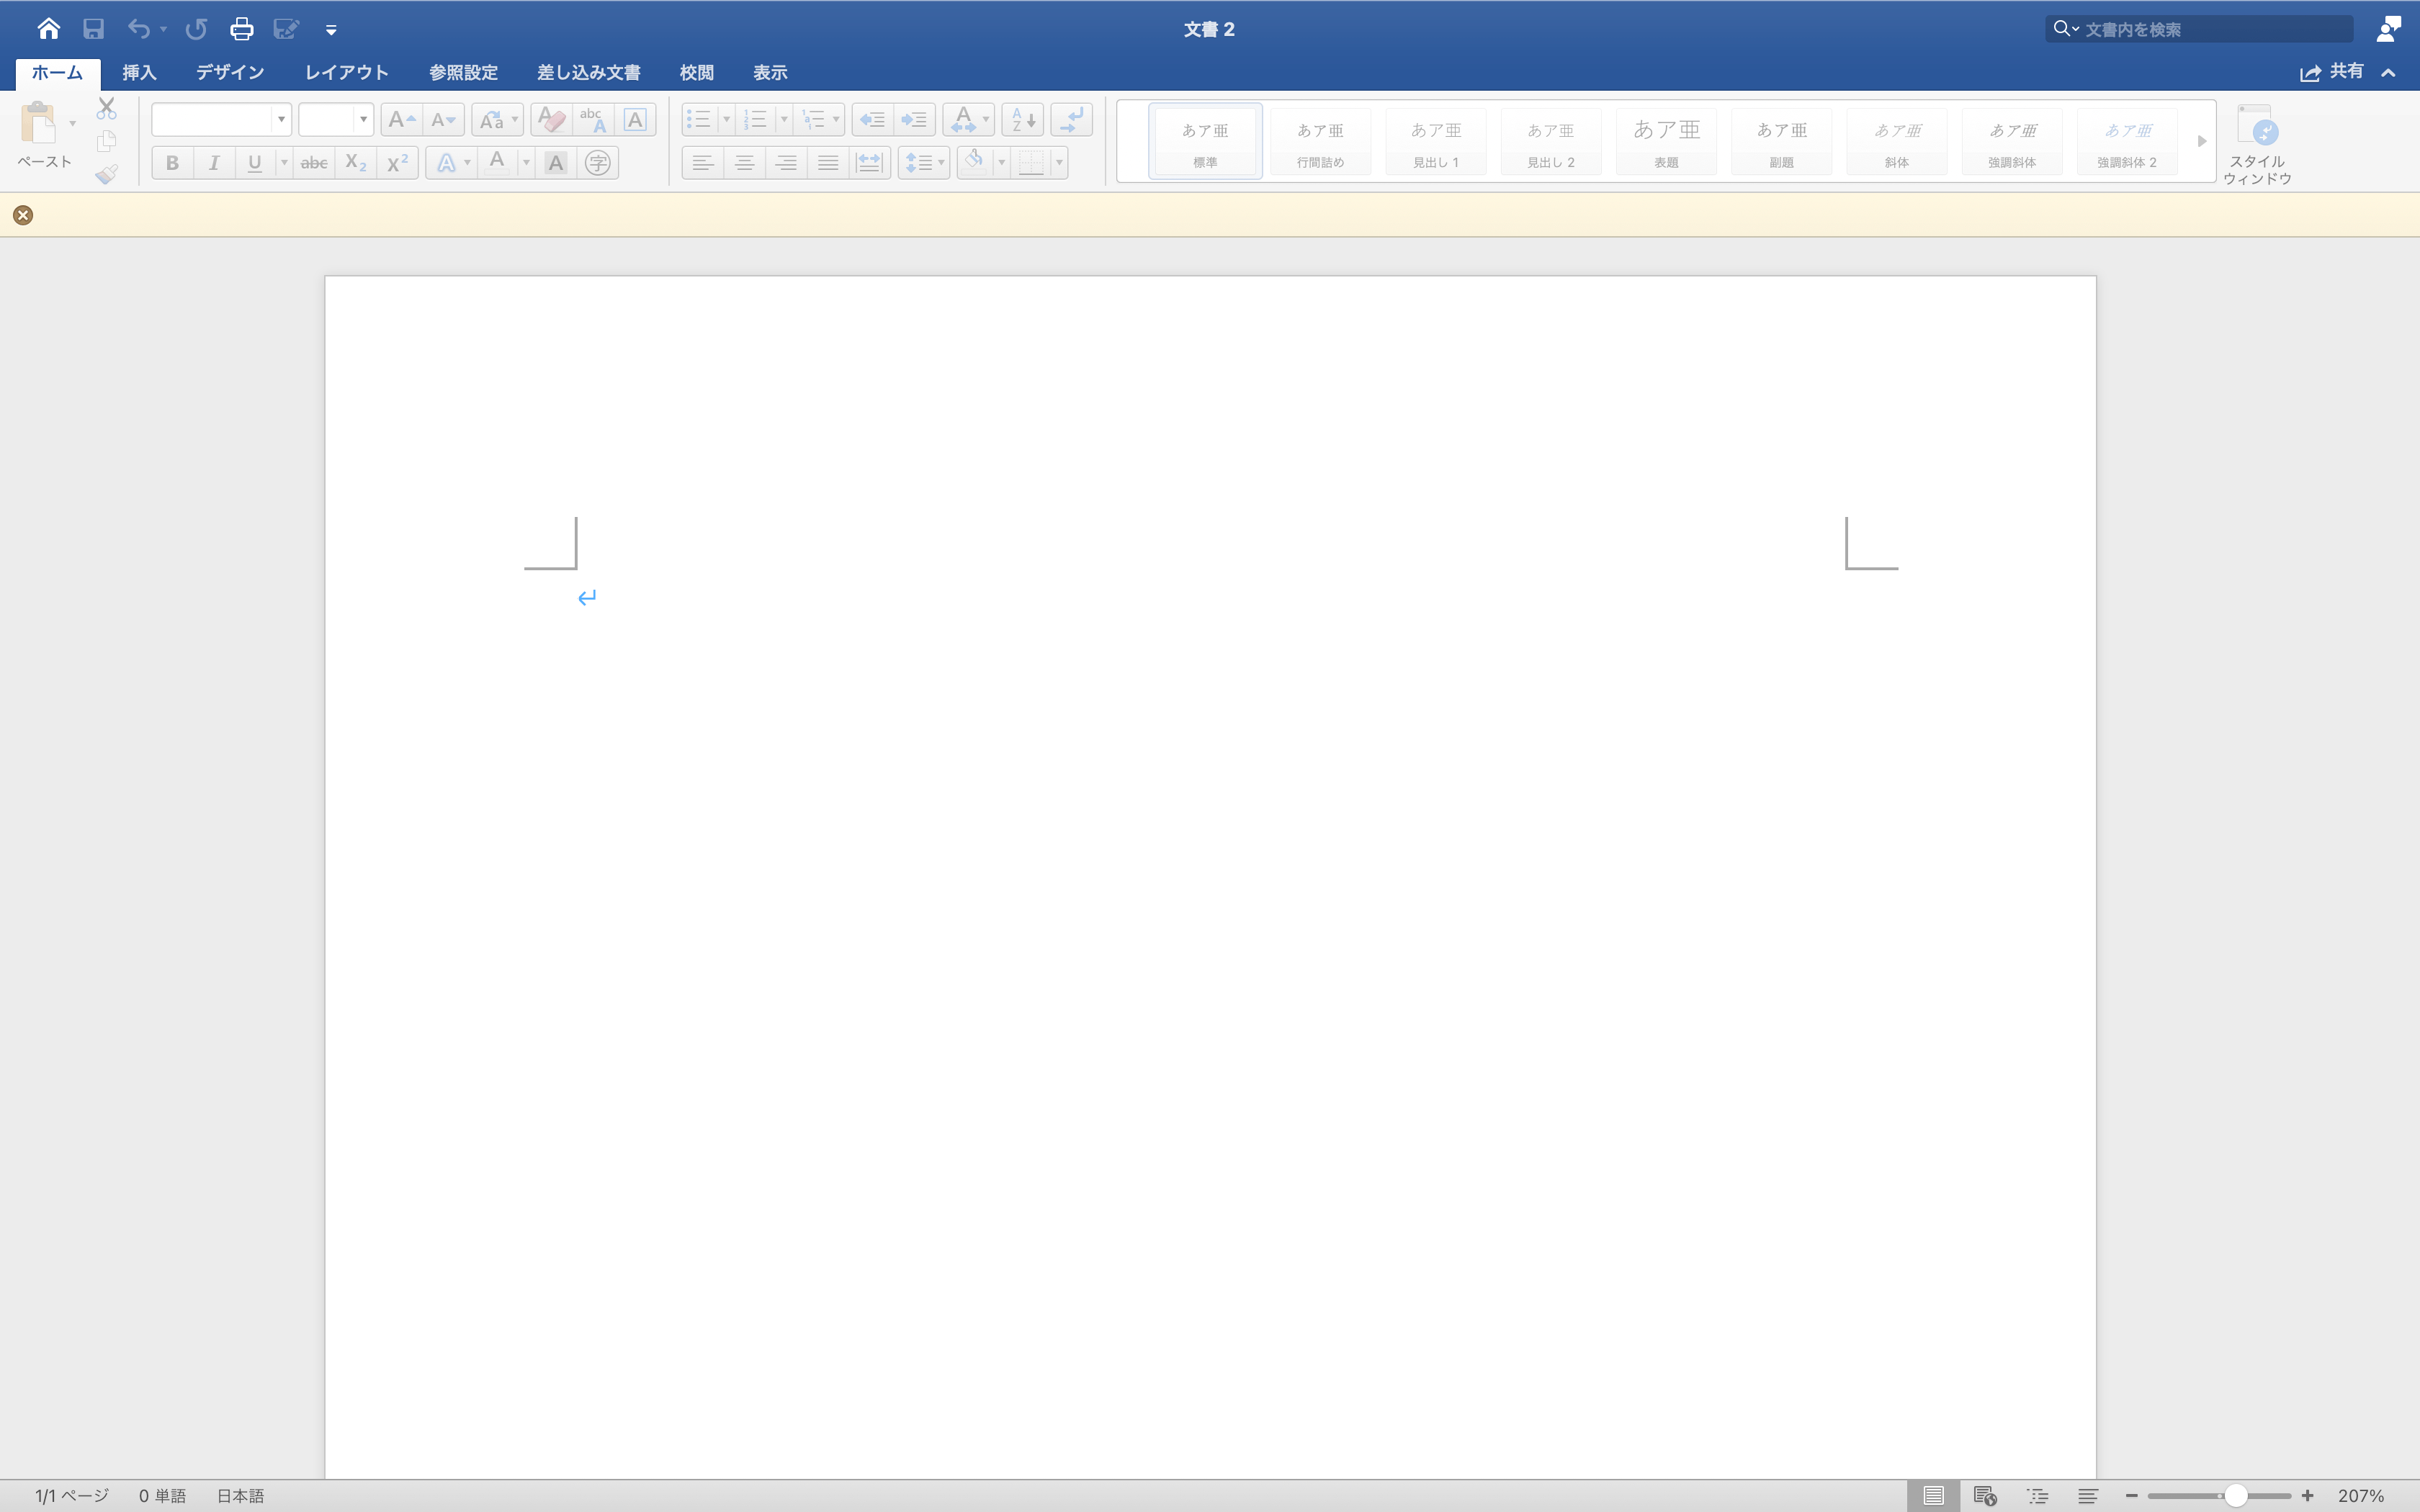Open font color dropdown arrow
Viewport: 2420px width, 1512px height.
526,163
